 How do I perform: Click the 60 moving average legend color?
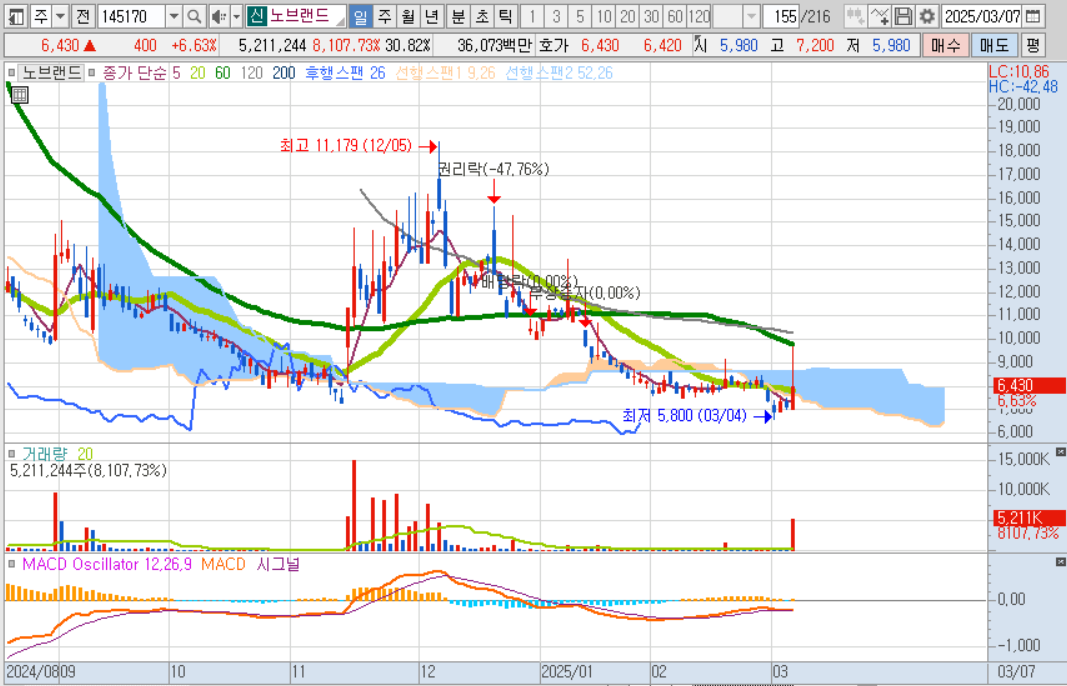tap(223, 73)
